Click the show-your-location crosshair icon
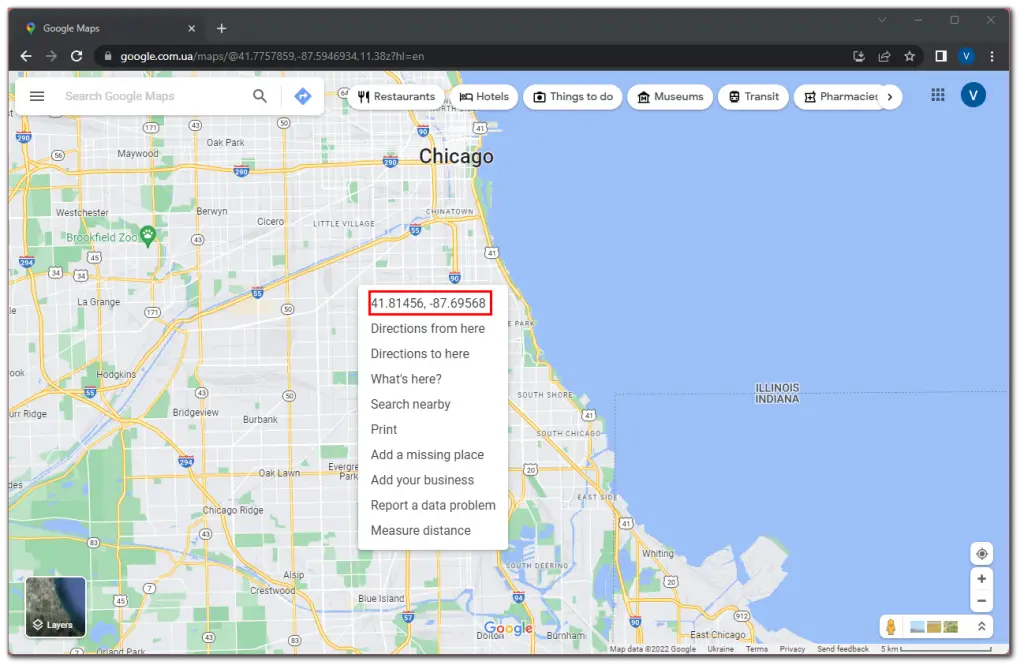The image size is (1024, 669). tap(982, 554)
